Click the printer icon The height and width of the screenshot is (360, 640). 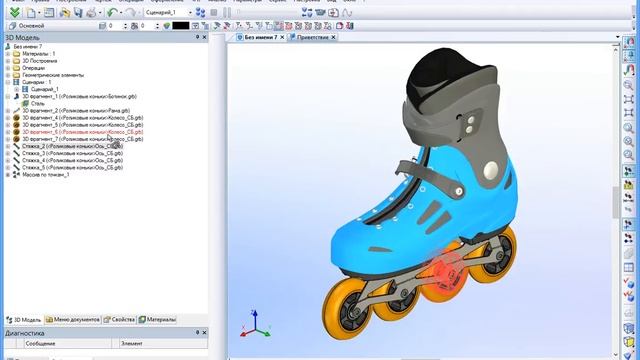coord(91,13)
